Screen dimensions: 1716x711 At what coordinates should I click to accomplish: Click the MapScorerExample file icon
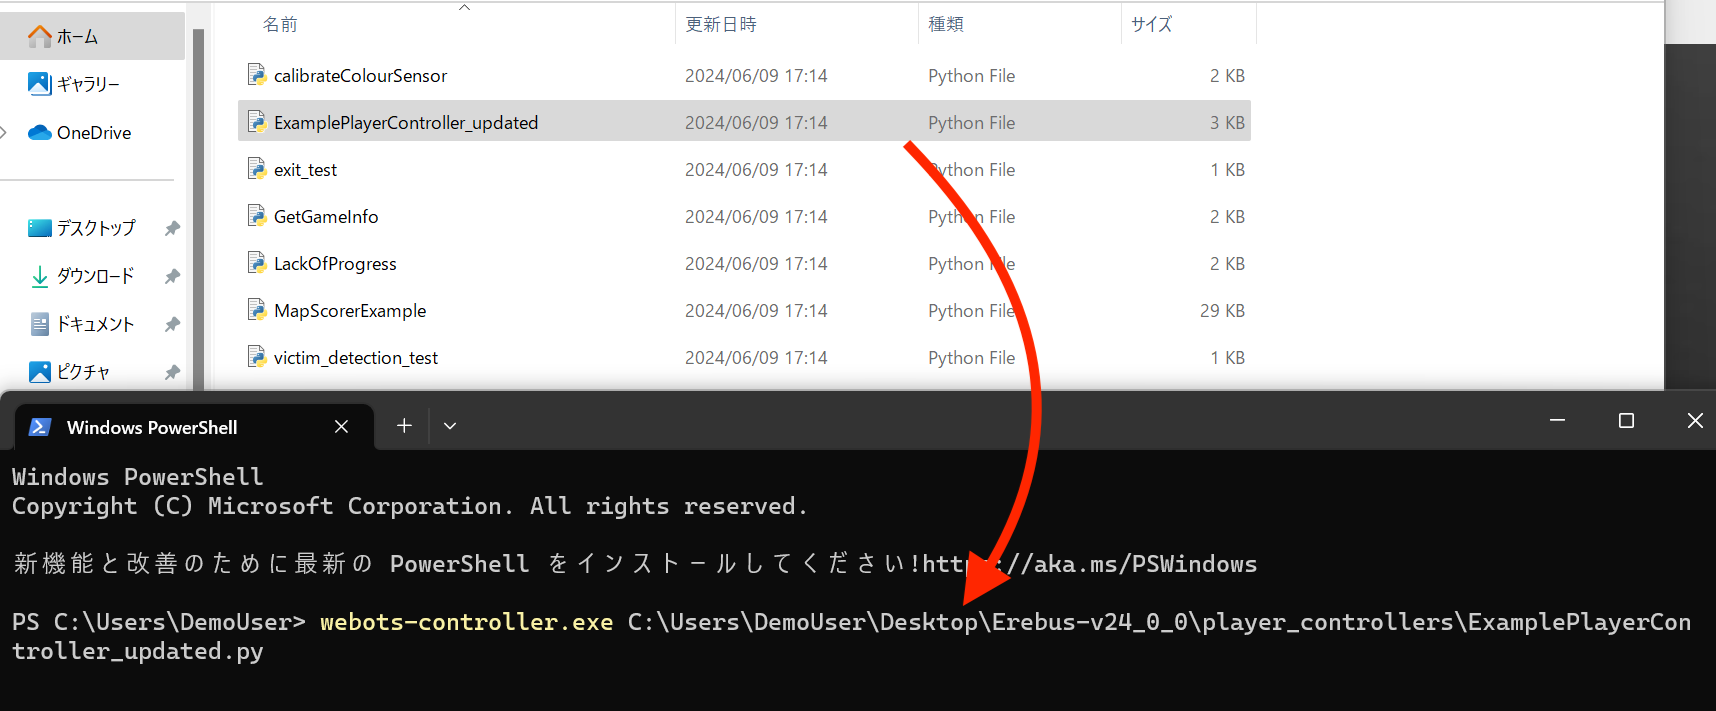257,310
